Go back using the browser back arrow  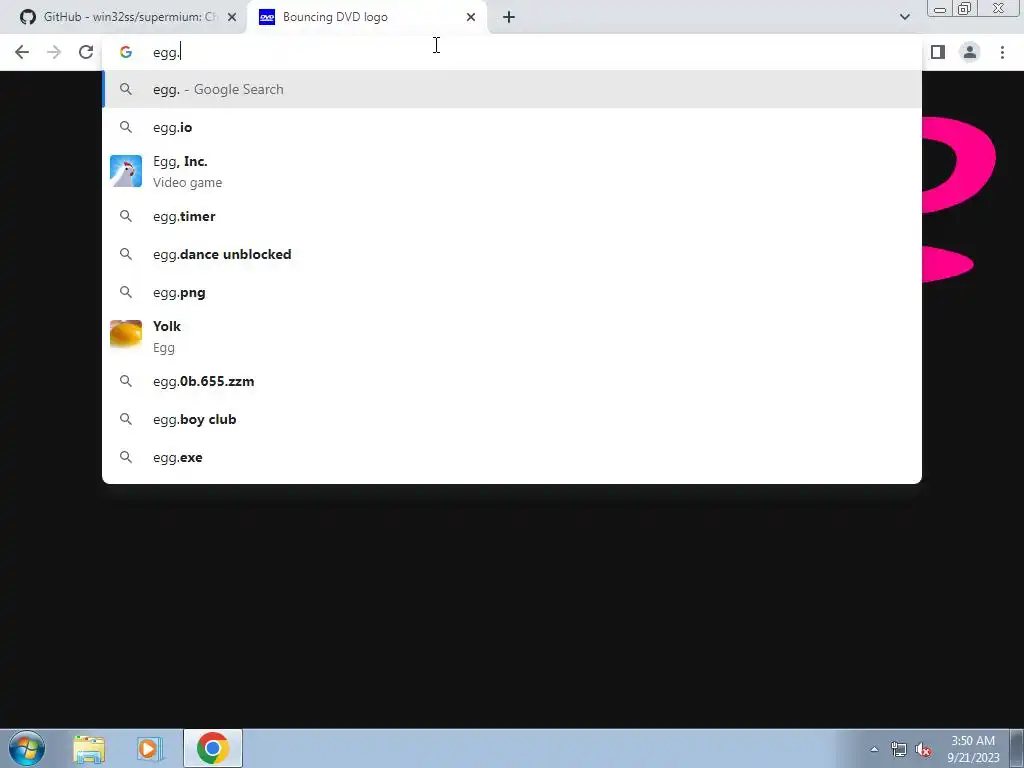click(x=22, y=52)
